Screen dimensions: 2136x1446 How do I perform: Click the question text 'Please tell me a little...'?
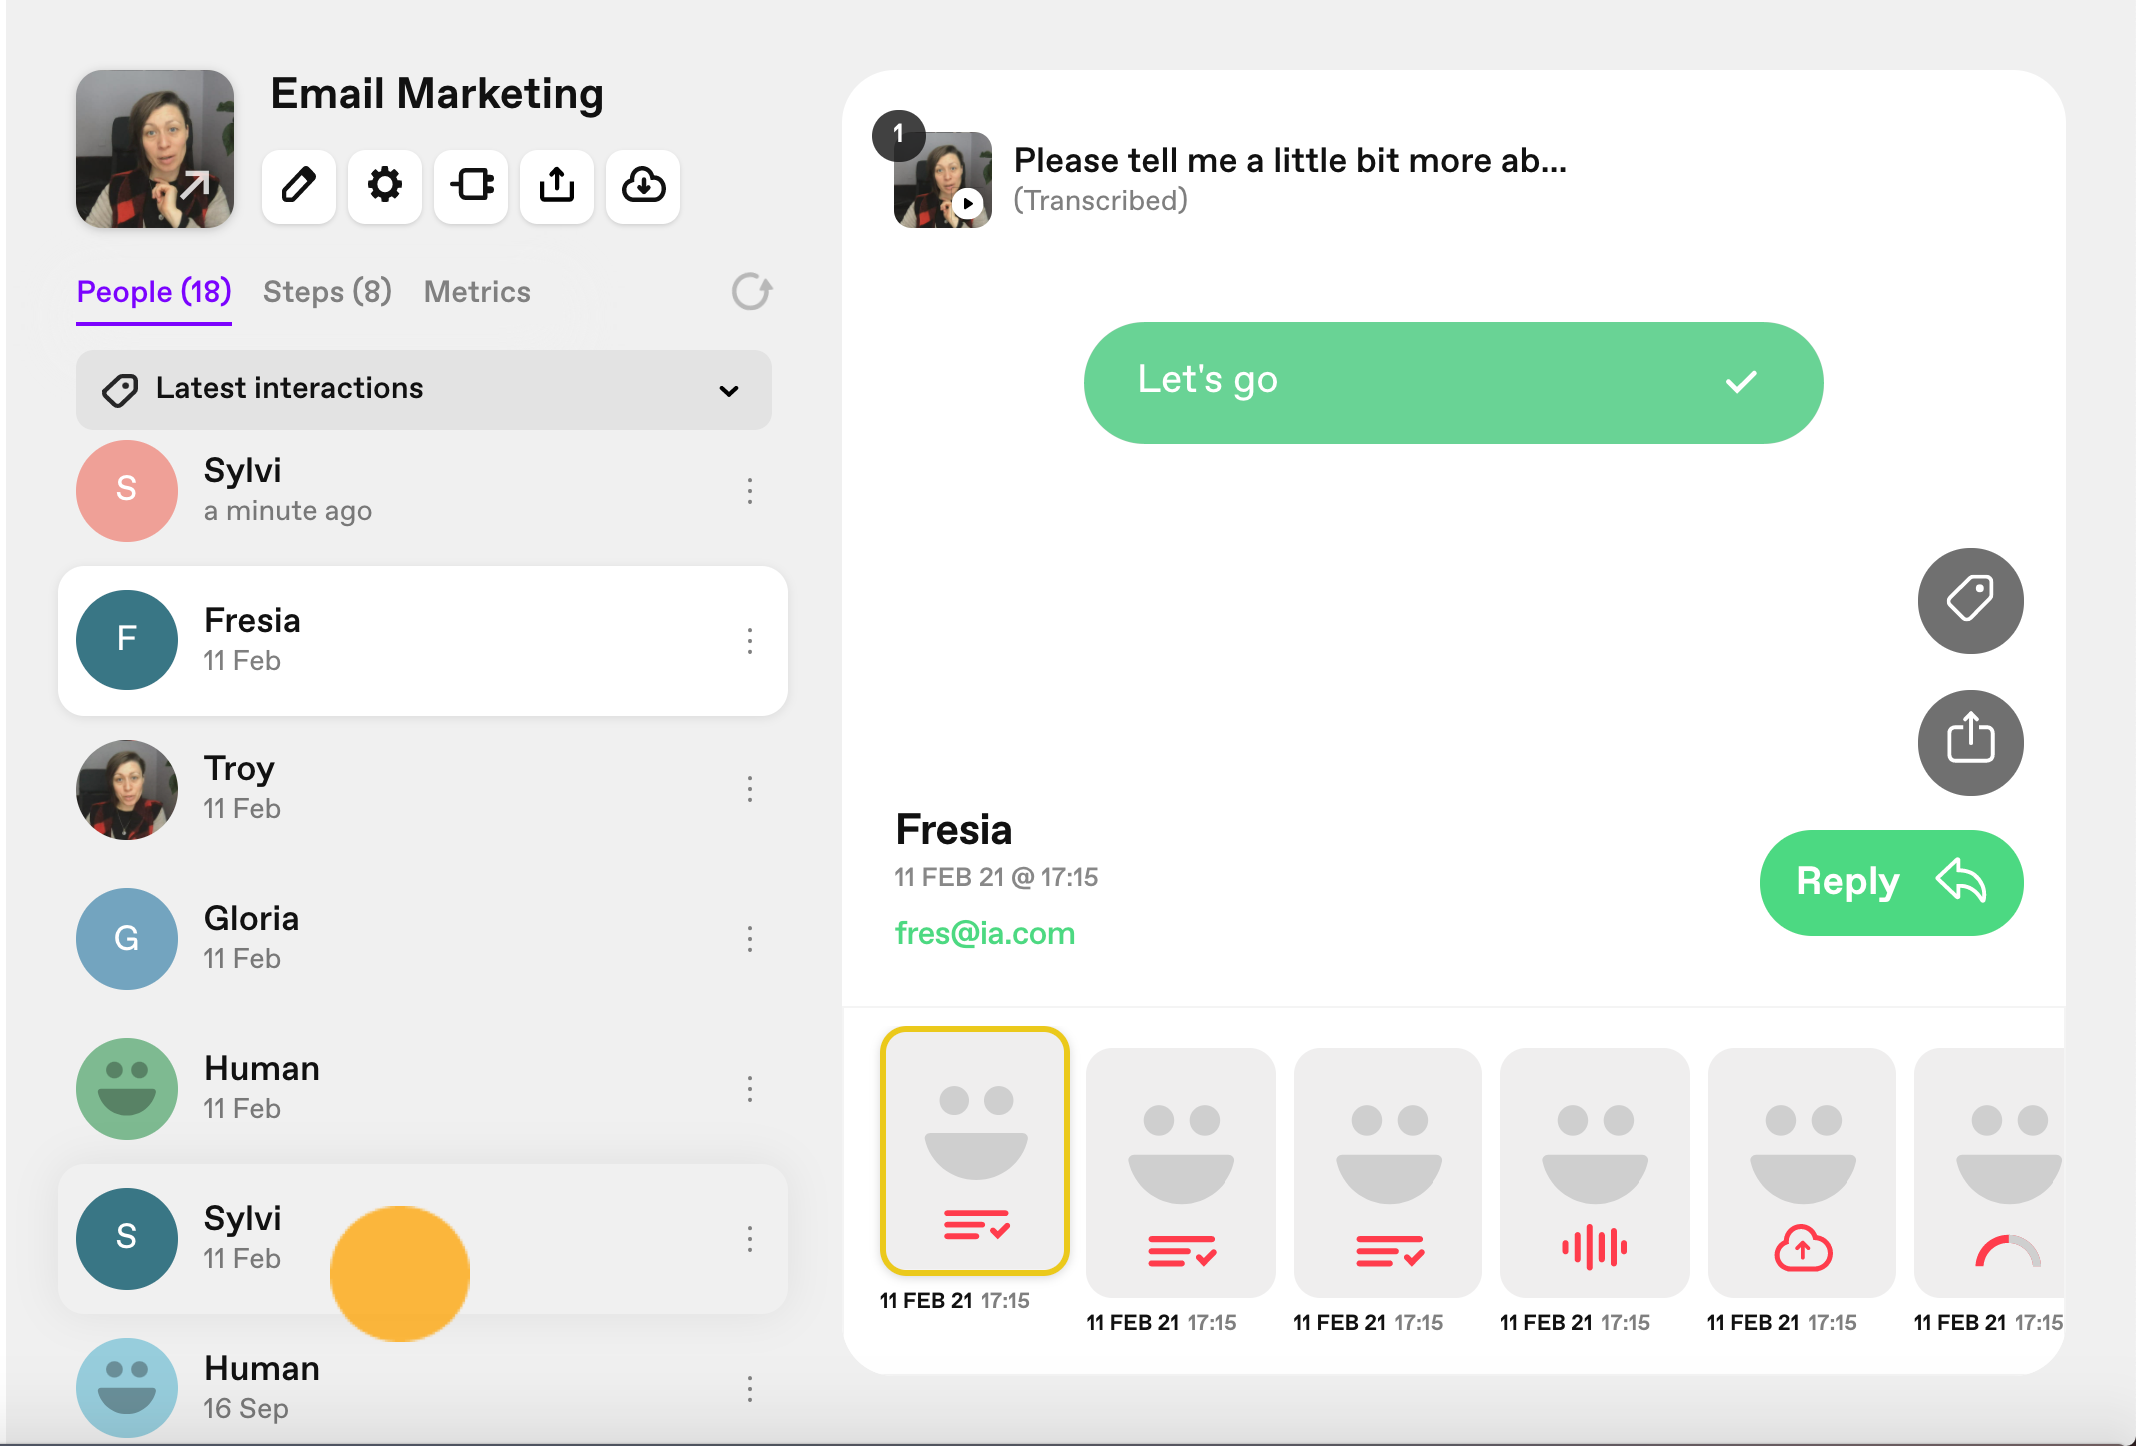click(1290, 160)
